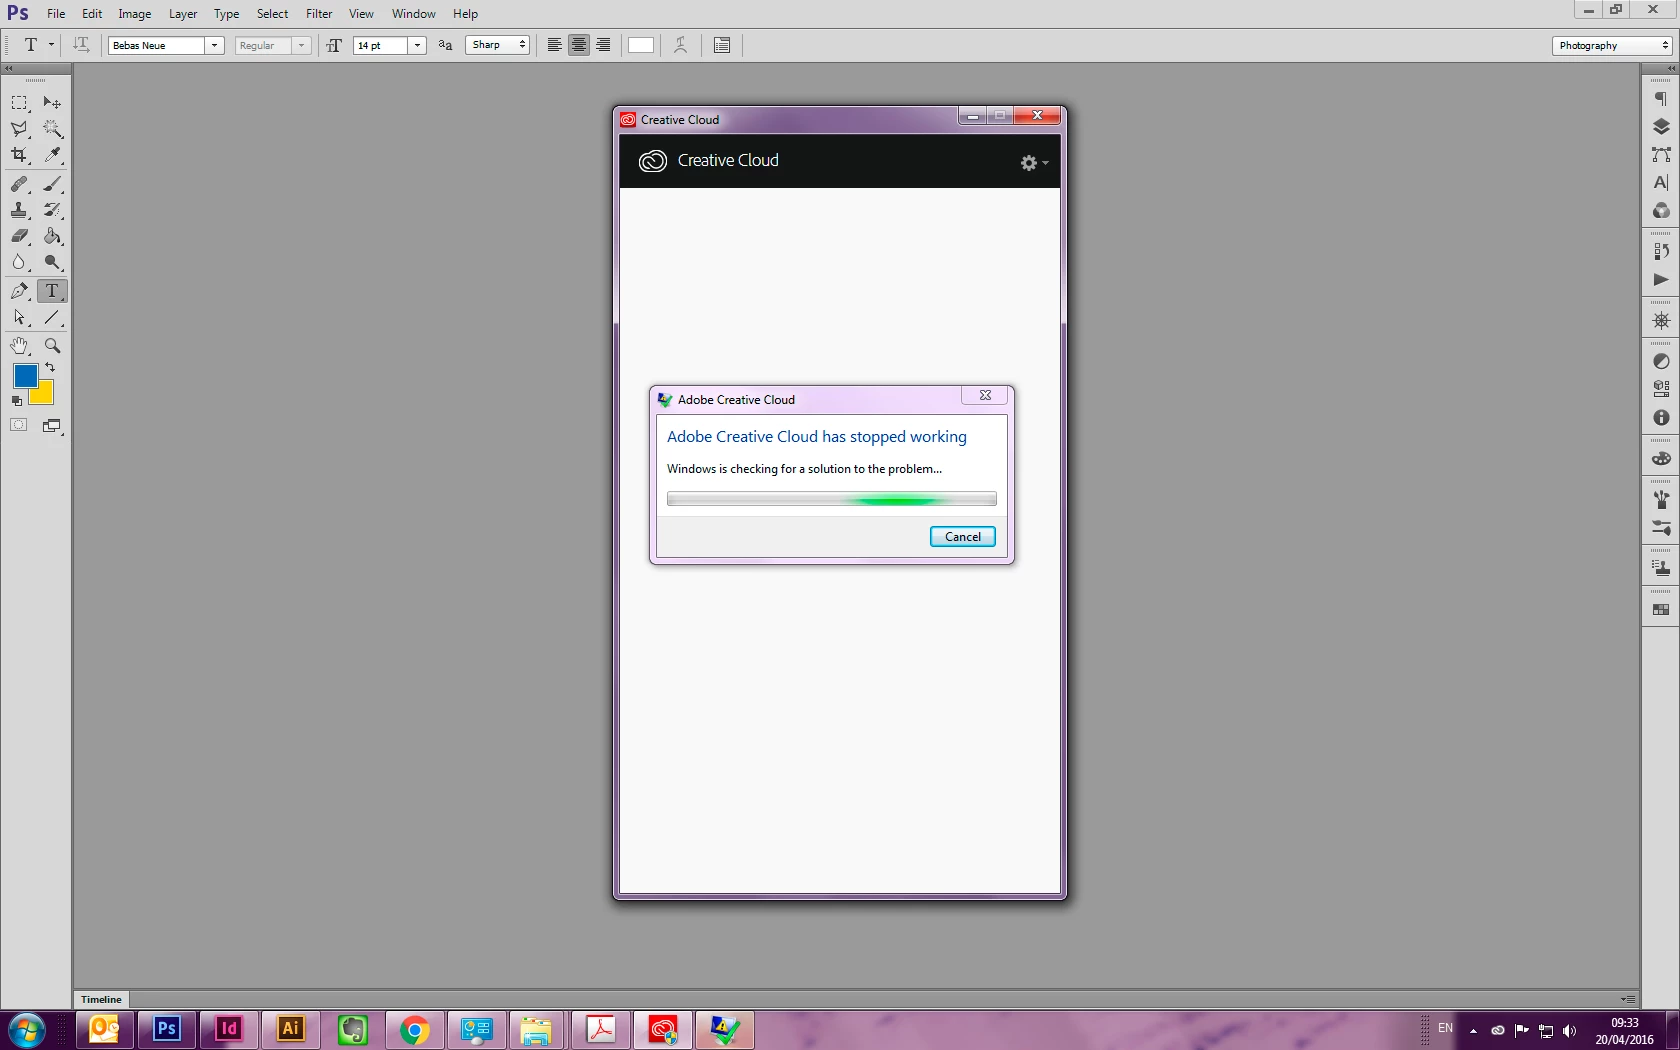Image resolution: width=1680 pixels, height=1050 pixels.
Task: Select the Brush tool
Action: pyautogui.click(x=52, y=184)
